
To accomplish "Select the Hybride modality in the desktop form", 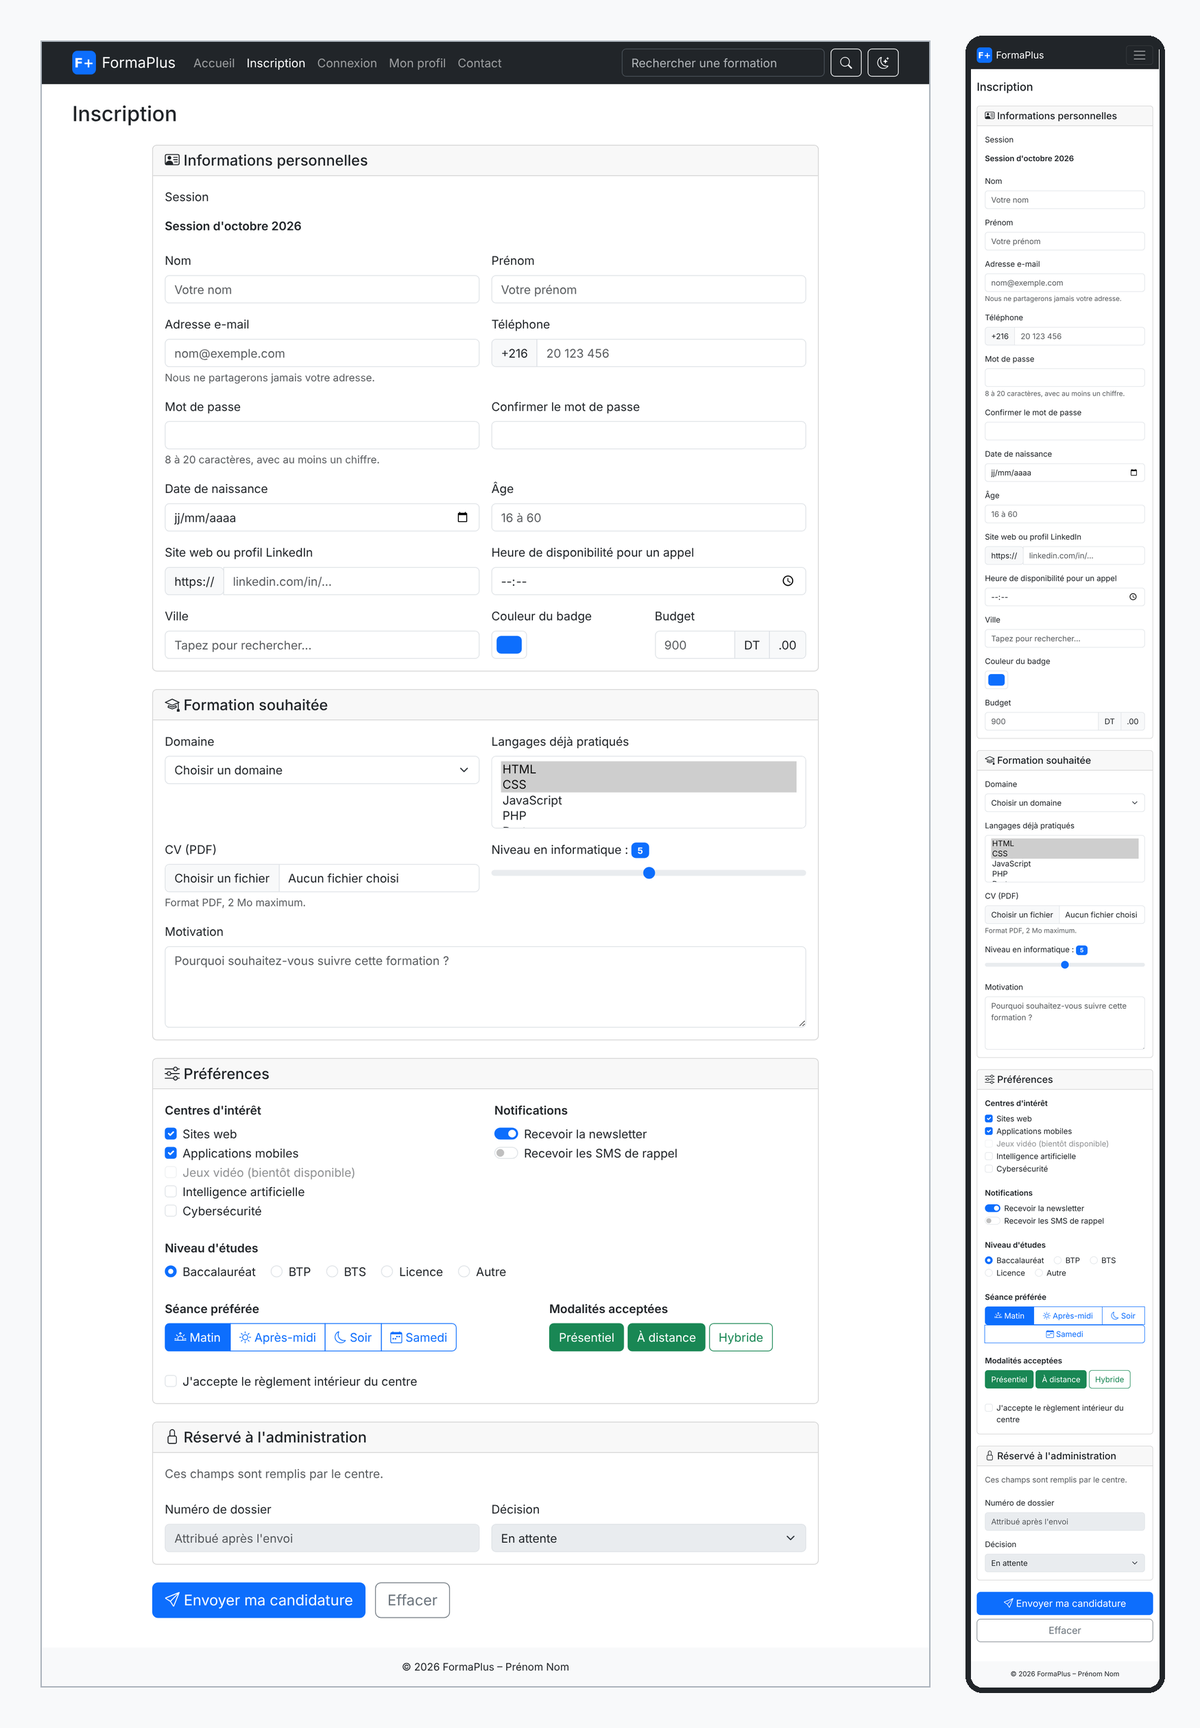I will coord(741,1337).
